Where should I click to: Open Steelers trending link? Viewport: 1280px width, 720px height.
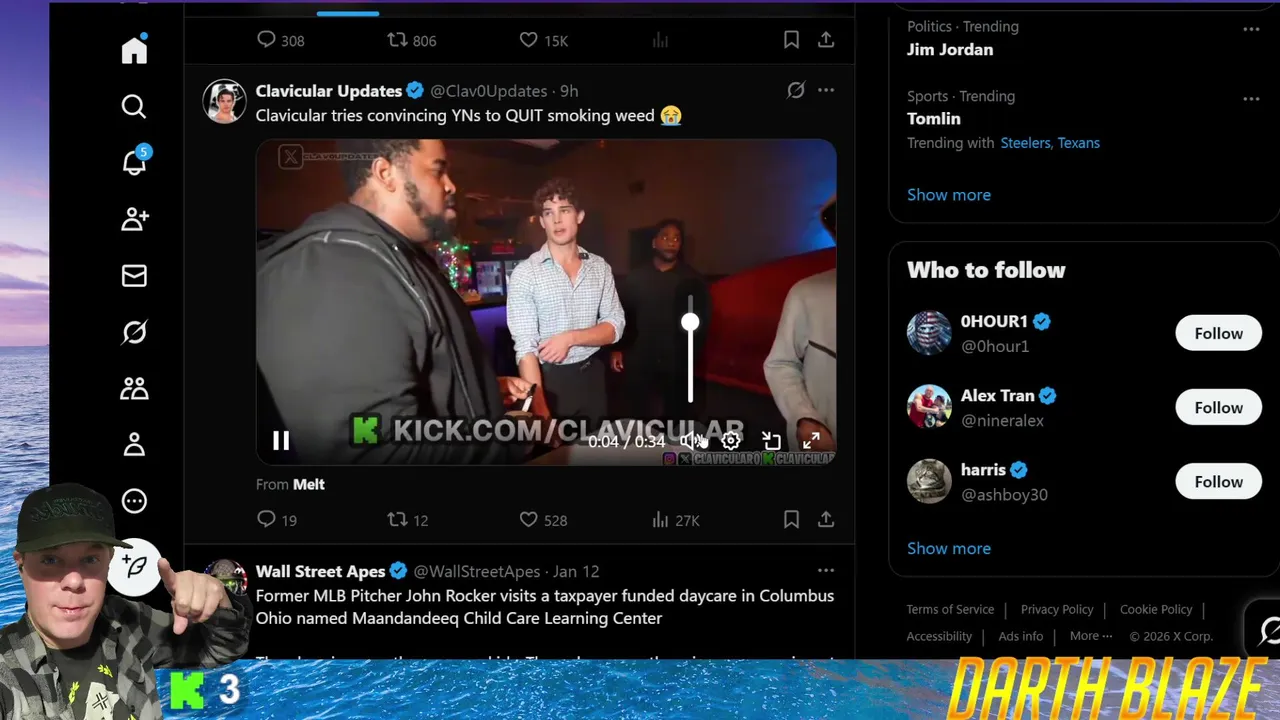click(1026, 143)
